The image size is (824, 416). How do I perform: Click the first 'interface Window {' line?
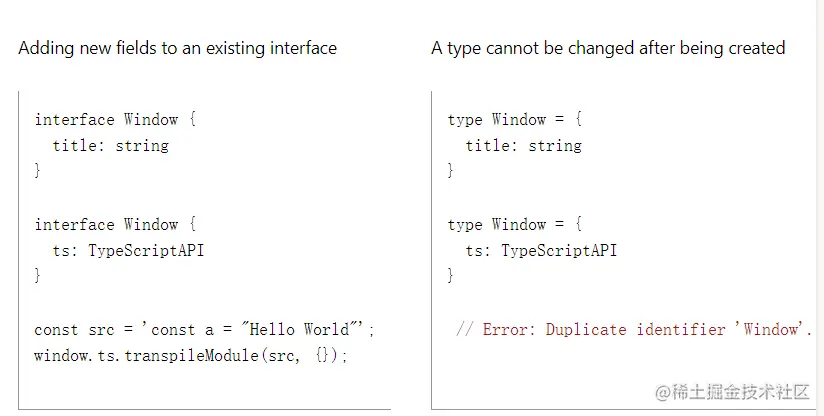(115, 120)
